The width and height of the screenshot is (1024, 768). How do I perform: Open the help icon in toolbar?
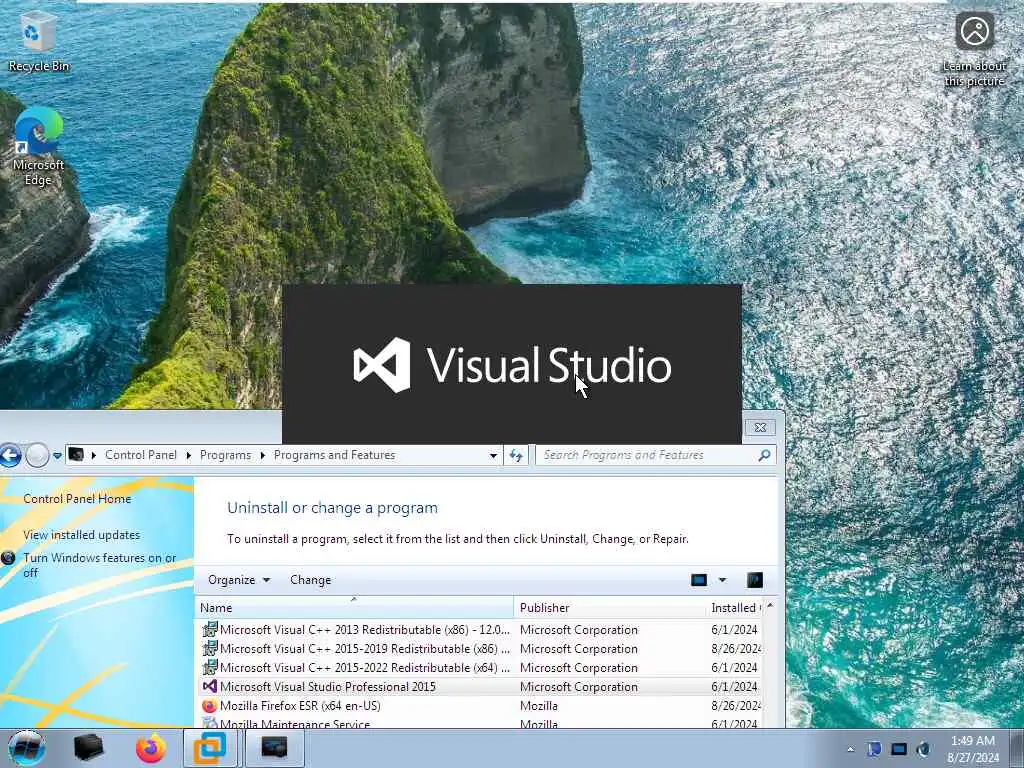pyautogui.click(x=754, y=580)
